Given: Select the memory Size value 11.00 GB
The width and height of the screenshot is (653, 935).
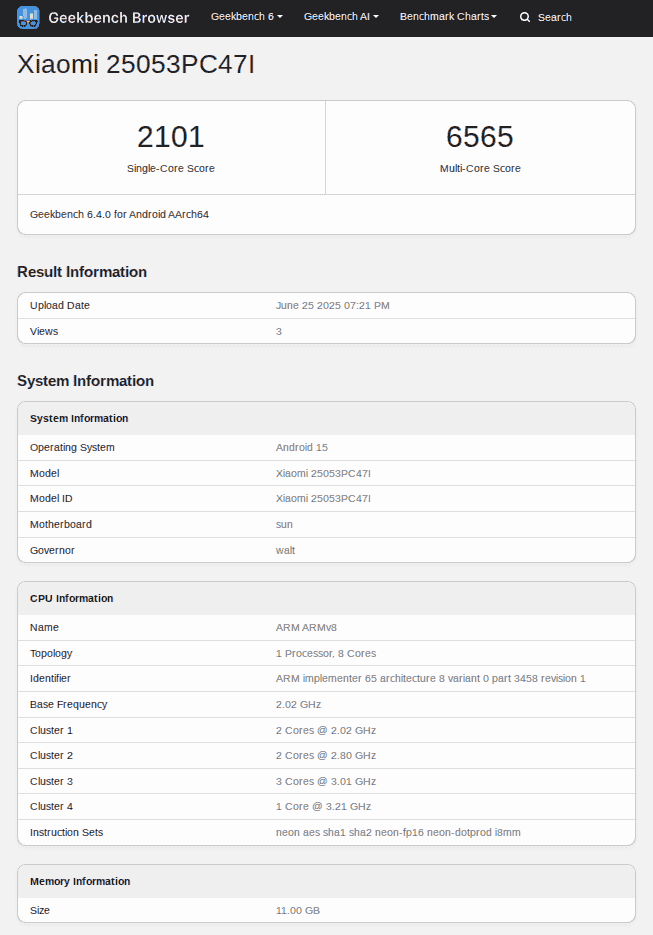Looking at the screenshot, I should pos(297,910).
